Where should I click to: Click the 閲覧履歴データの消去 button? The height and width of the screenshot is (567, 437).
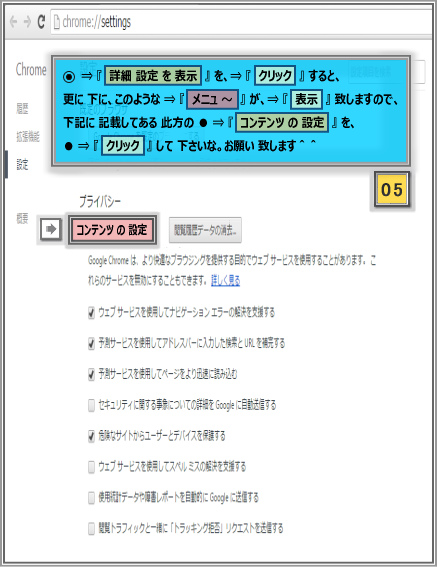pos(205,230)
